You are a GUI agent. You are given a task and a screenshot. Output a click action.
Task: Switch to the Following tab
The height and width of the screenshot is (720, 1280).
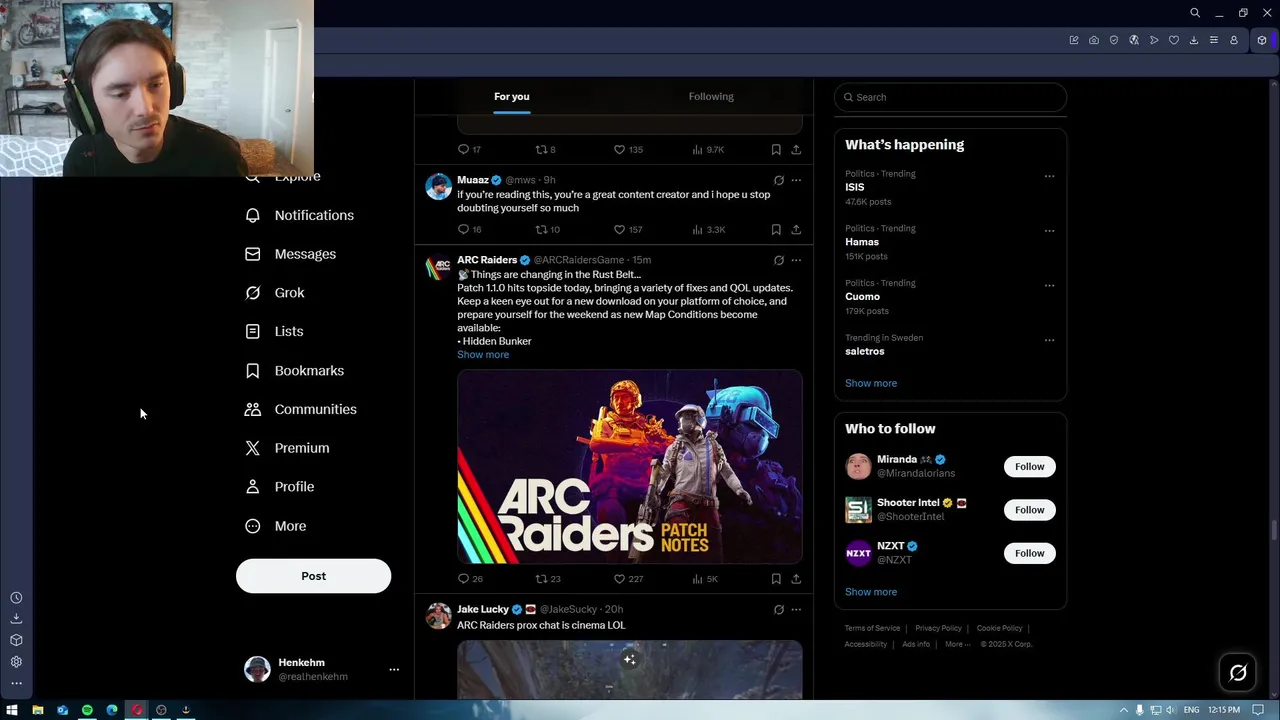click(x=711, y=97)
